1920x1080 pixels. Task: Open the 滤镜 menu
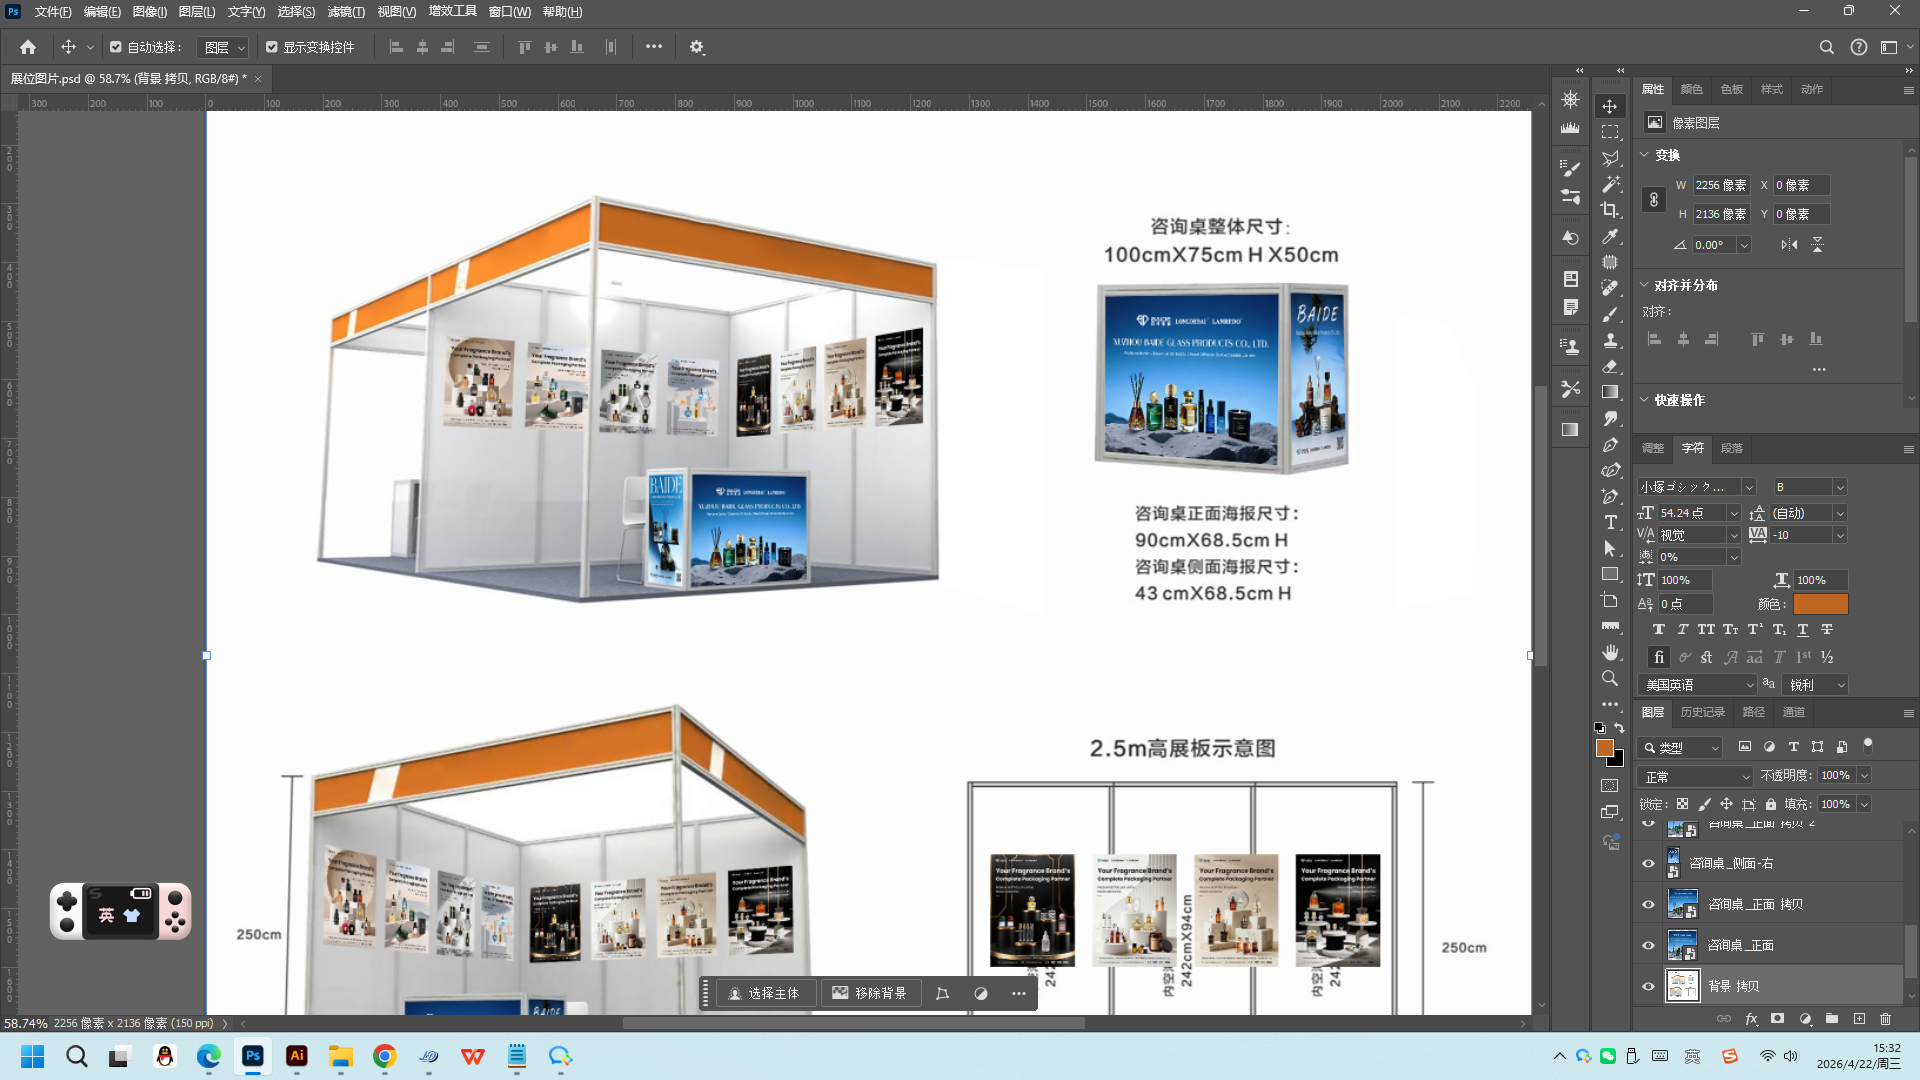pyautogui.click(x=346, y=12)
